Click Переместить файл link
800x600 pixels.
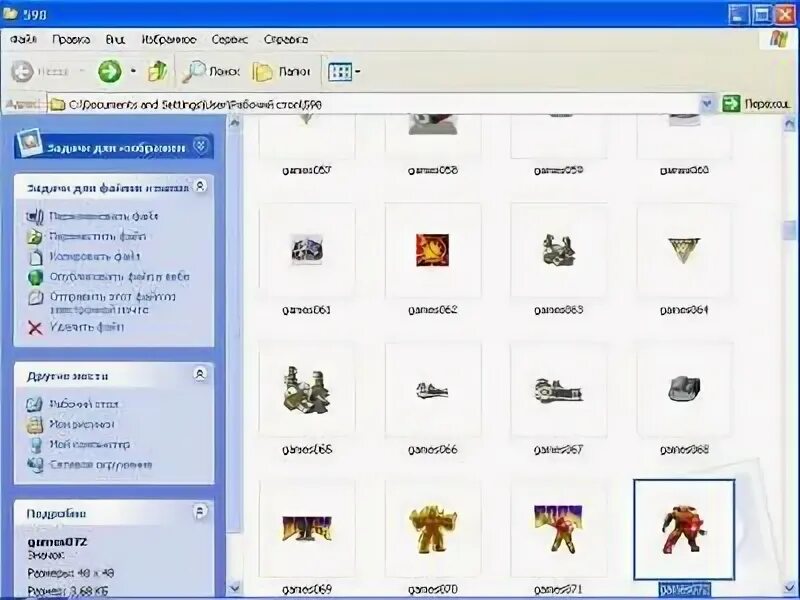(x=97, y=236)
